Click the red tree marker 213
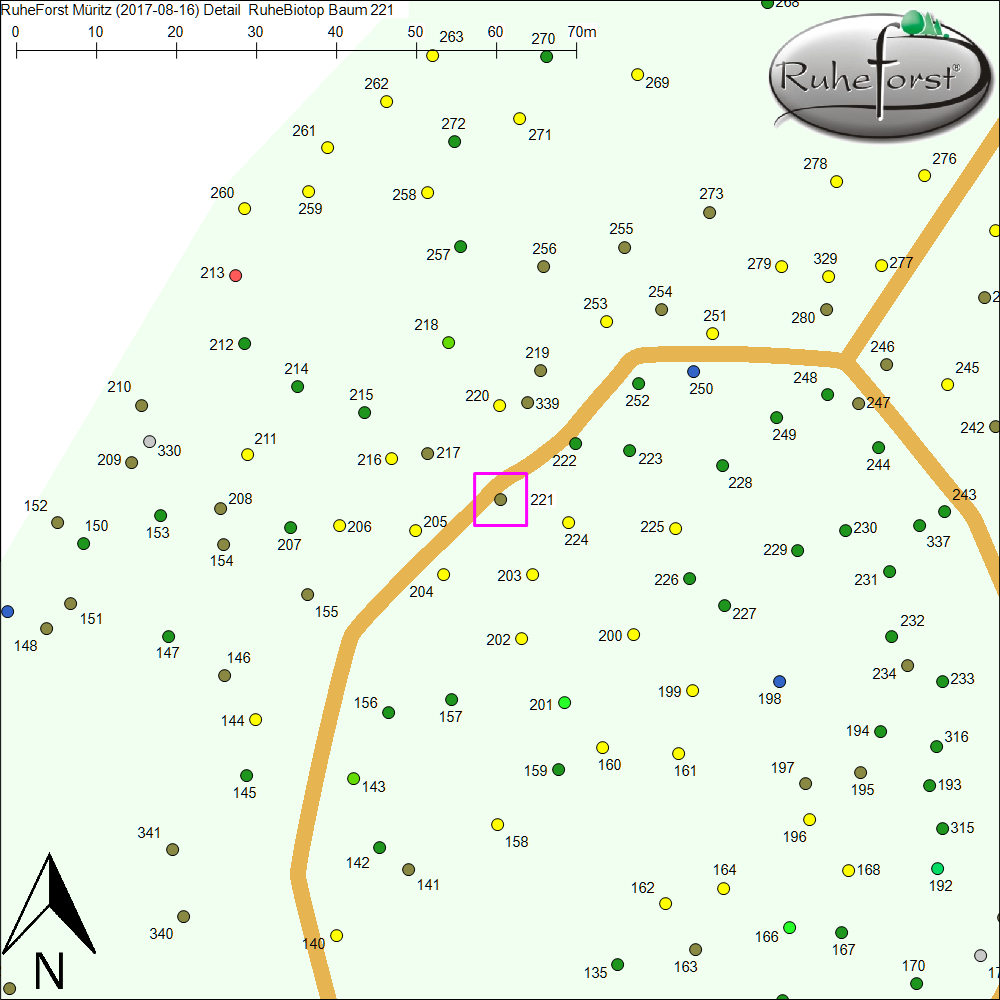This screenshot has height=1000, width=1000. (x=236, y=275)
